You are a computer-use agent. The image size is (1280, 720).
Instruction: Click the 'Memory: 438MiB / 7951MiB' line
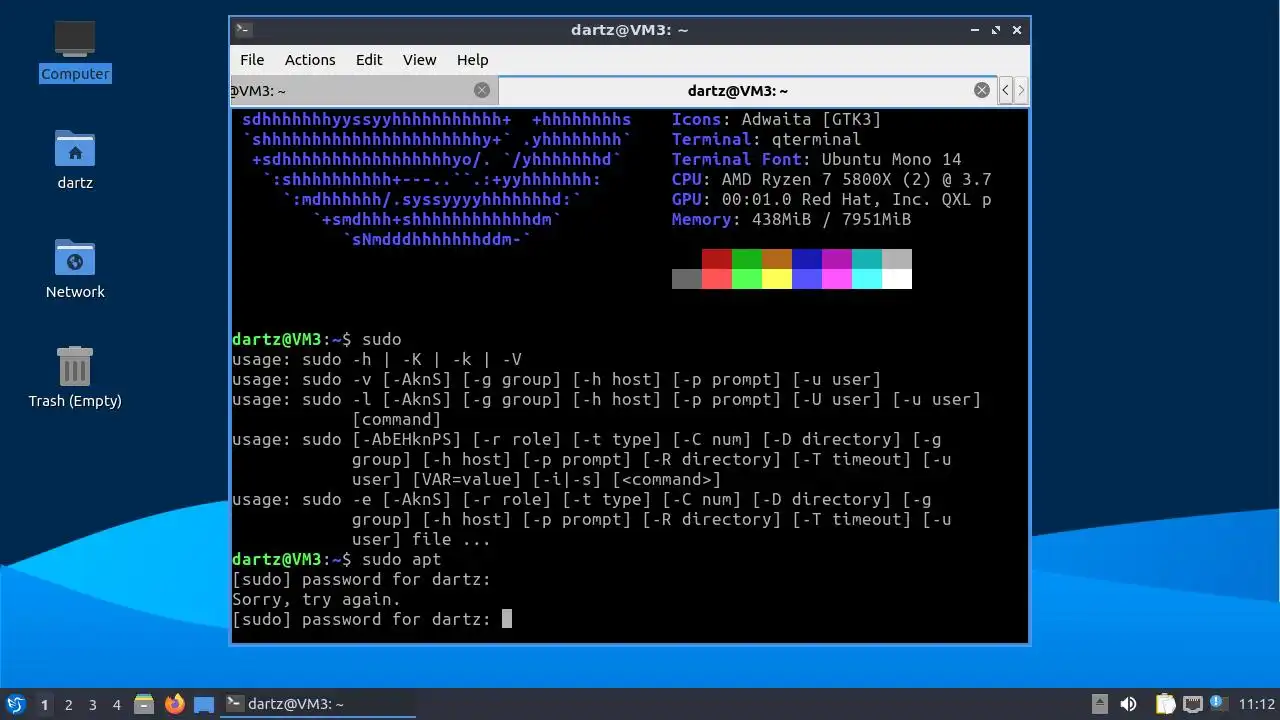pos(792,219)
